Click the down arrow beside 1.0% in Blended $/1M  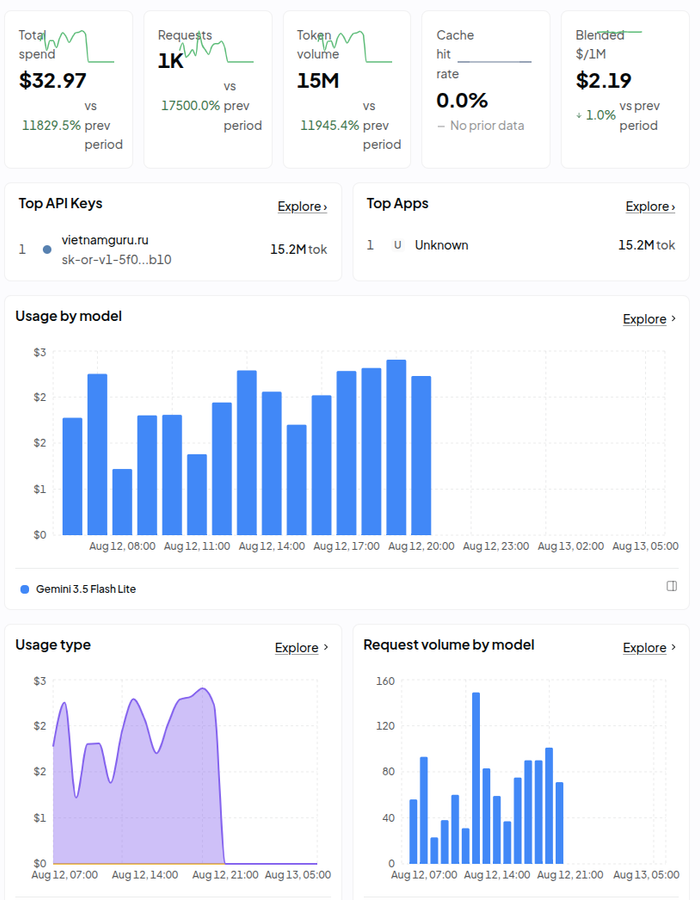(579, 115)
